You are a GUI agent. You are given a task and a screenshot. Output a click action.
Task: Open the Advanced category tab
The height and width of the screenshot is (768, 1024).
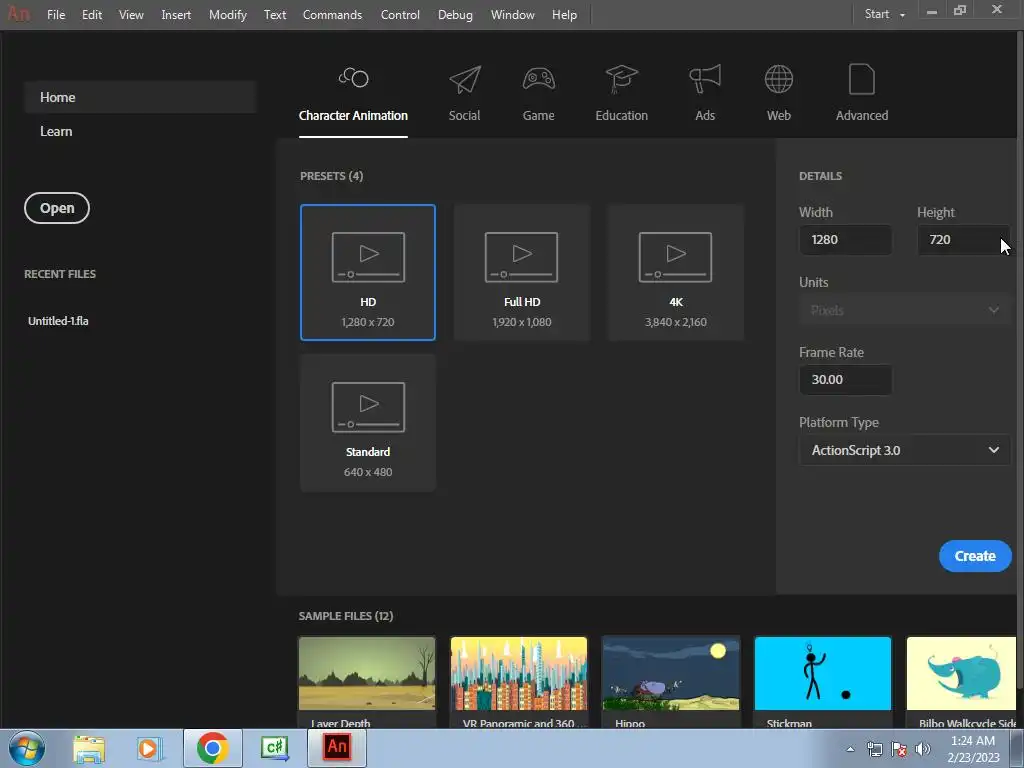pos(861,95)
